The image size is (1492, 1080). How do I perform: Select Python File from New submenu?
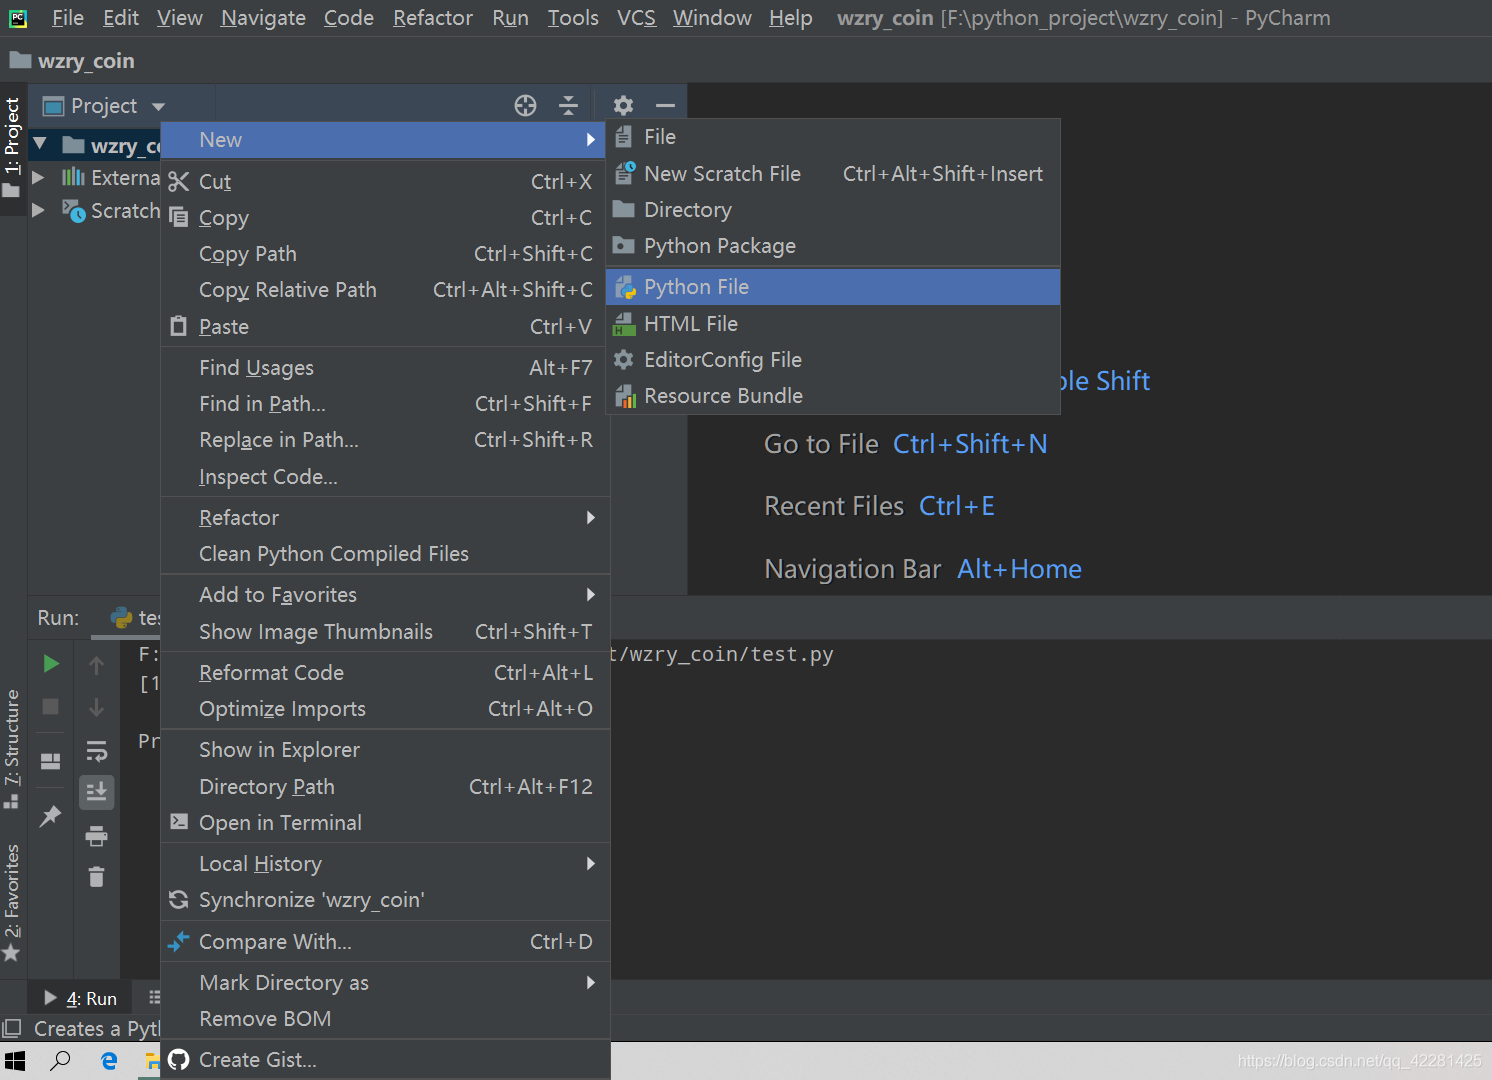832,287
